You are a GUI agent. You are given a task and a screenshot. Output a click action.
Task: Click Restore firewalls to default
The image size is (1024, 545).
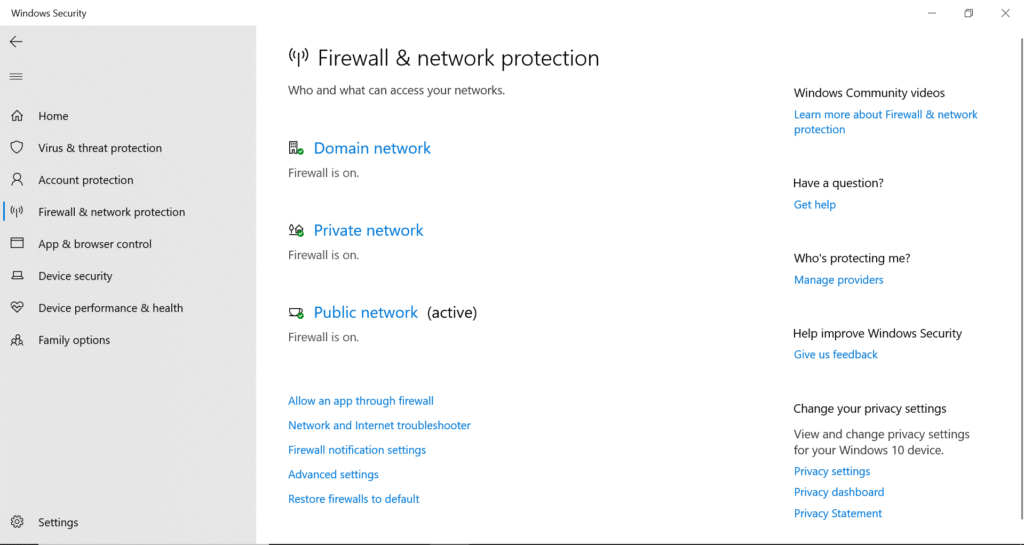354,499
